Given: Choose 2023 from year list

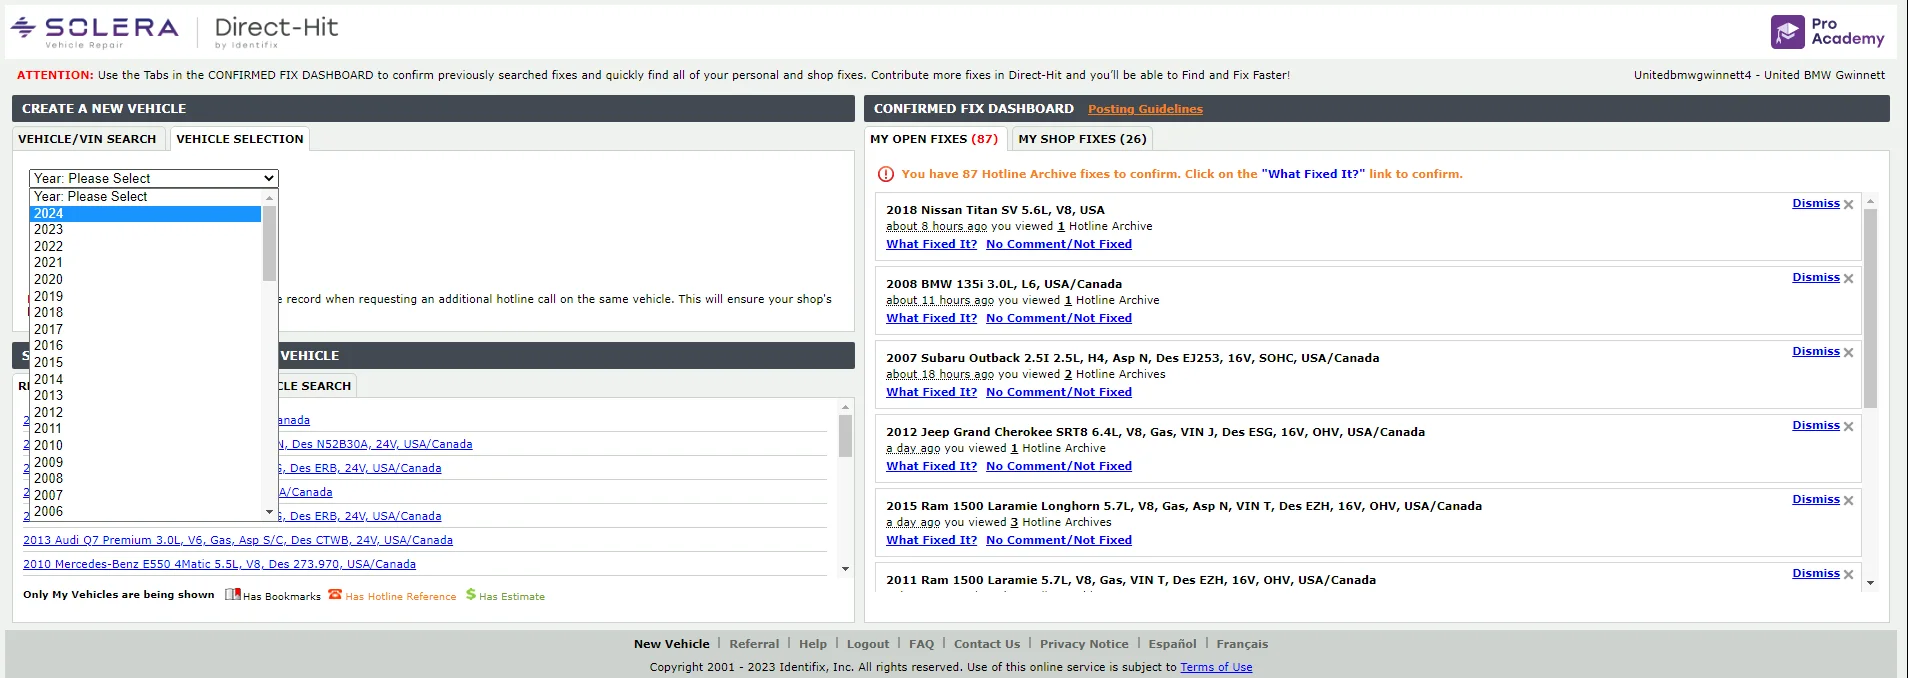Looking at the screenshot, I should (x=145, y=230).
